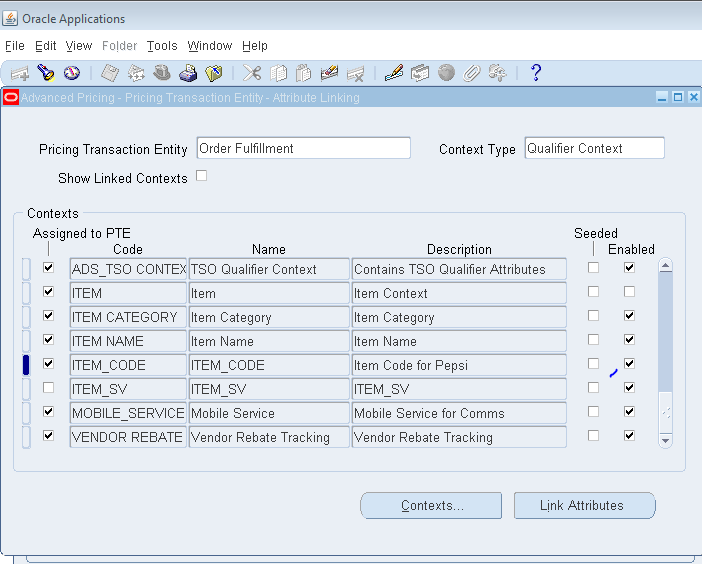This screenshot has height=564, width=702.
Task: Click the 'Item Name' name field
Action: tap(269, 342)
